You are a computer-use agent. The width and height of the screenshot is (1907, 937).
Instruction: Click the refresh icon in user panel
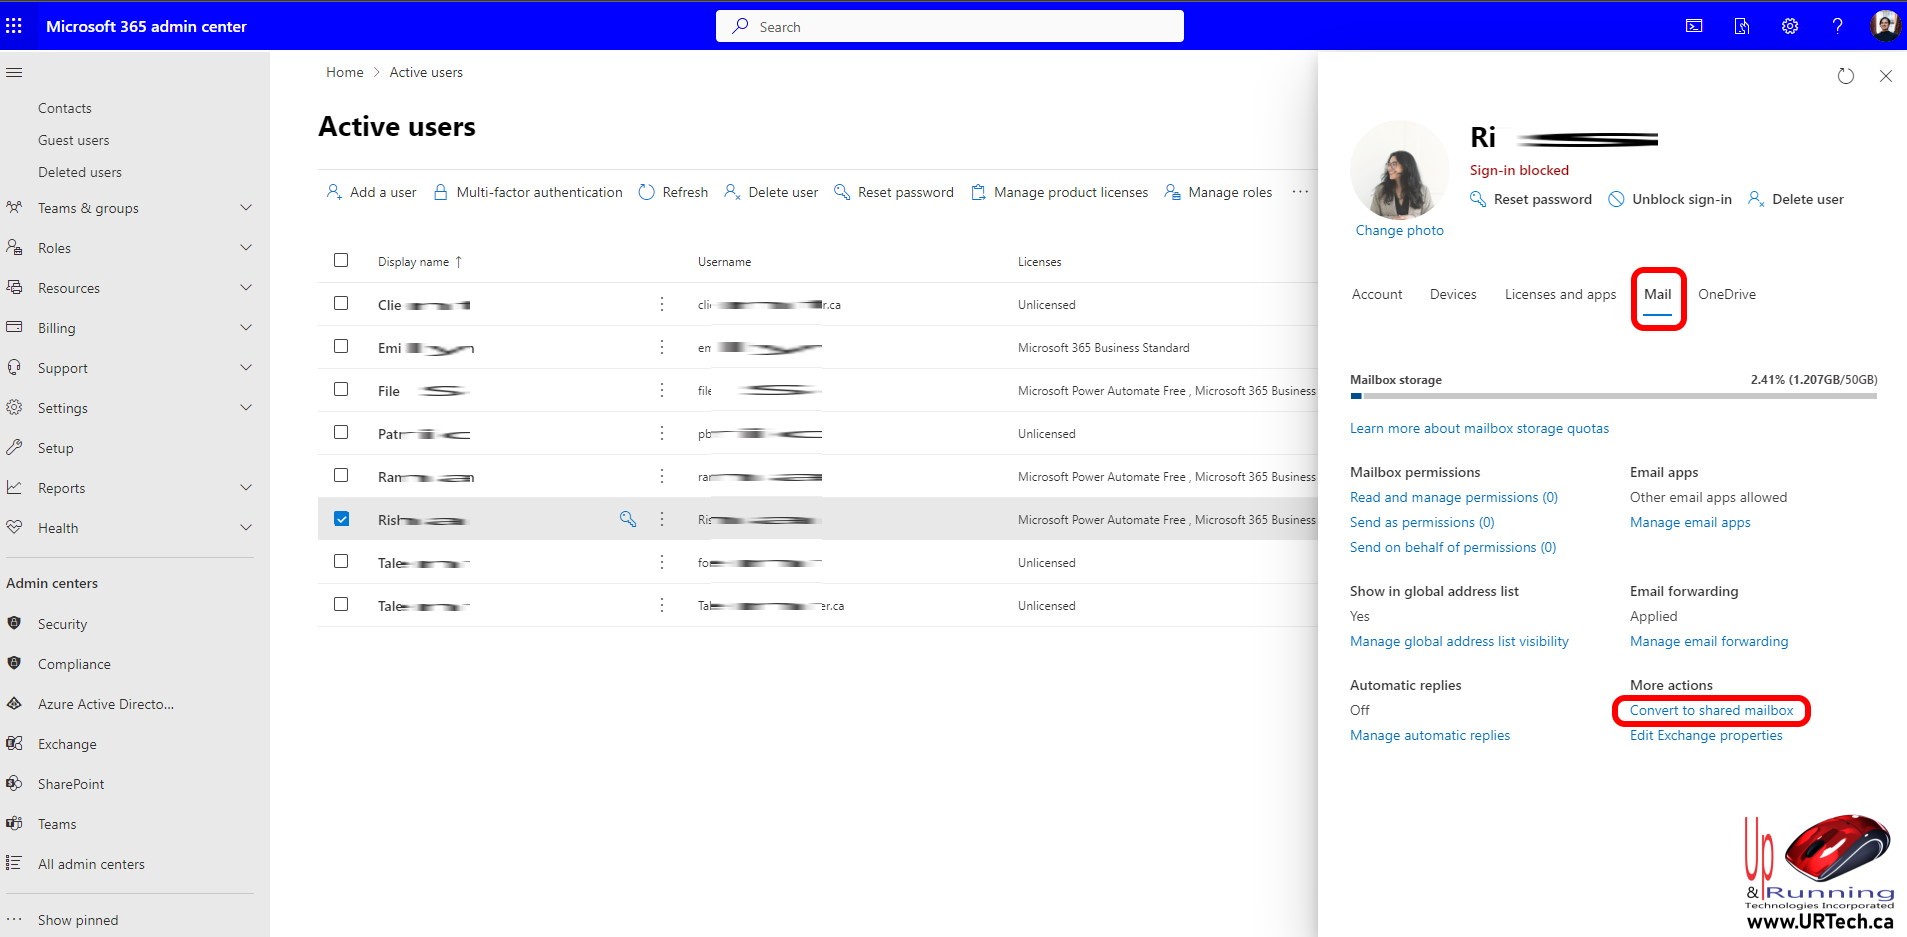(1845, 76)
